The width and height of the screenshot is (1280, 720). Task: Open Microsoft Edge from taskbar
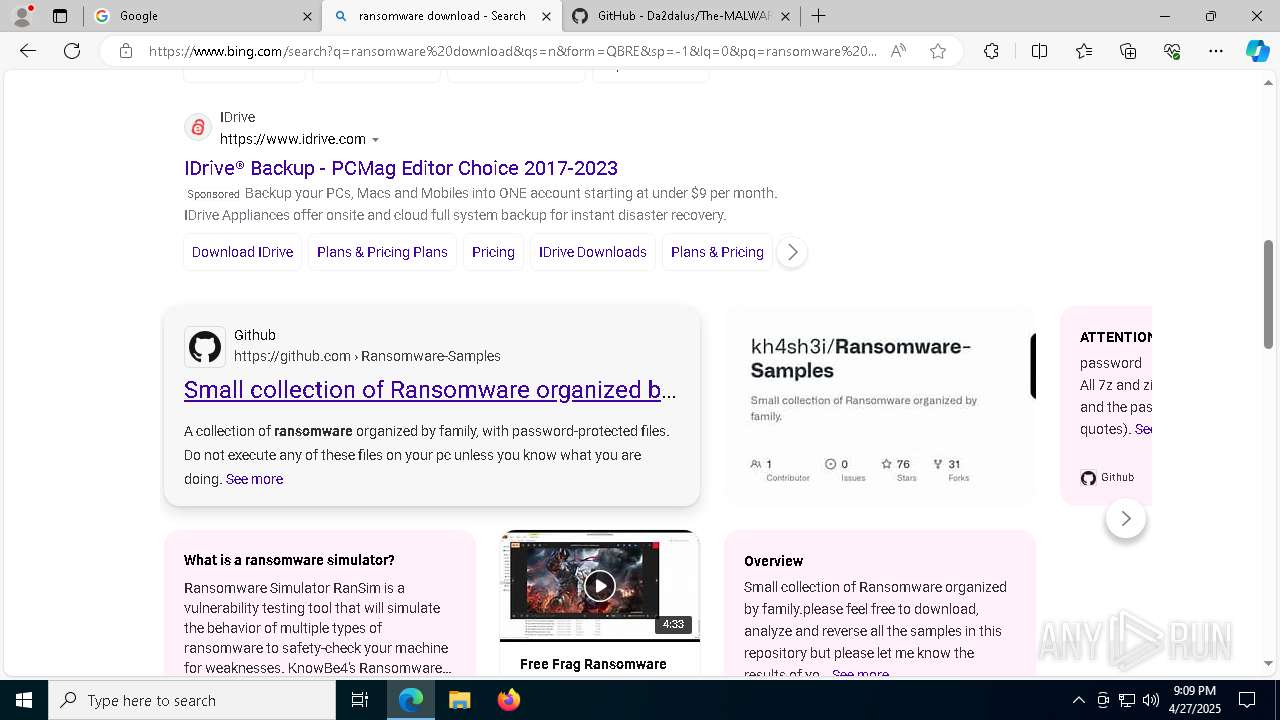[411, 700]
